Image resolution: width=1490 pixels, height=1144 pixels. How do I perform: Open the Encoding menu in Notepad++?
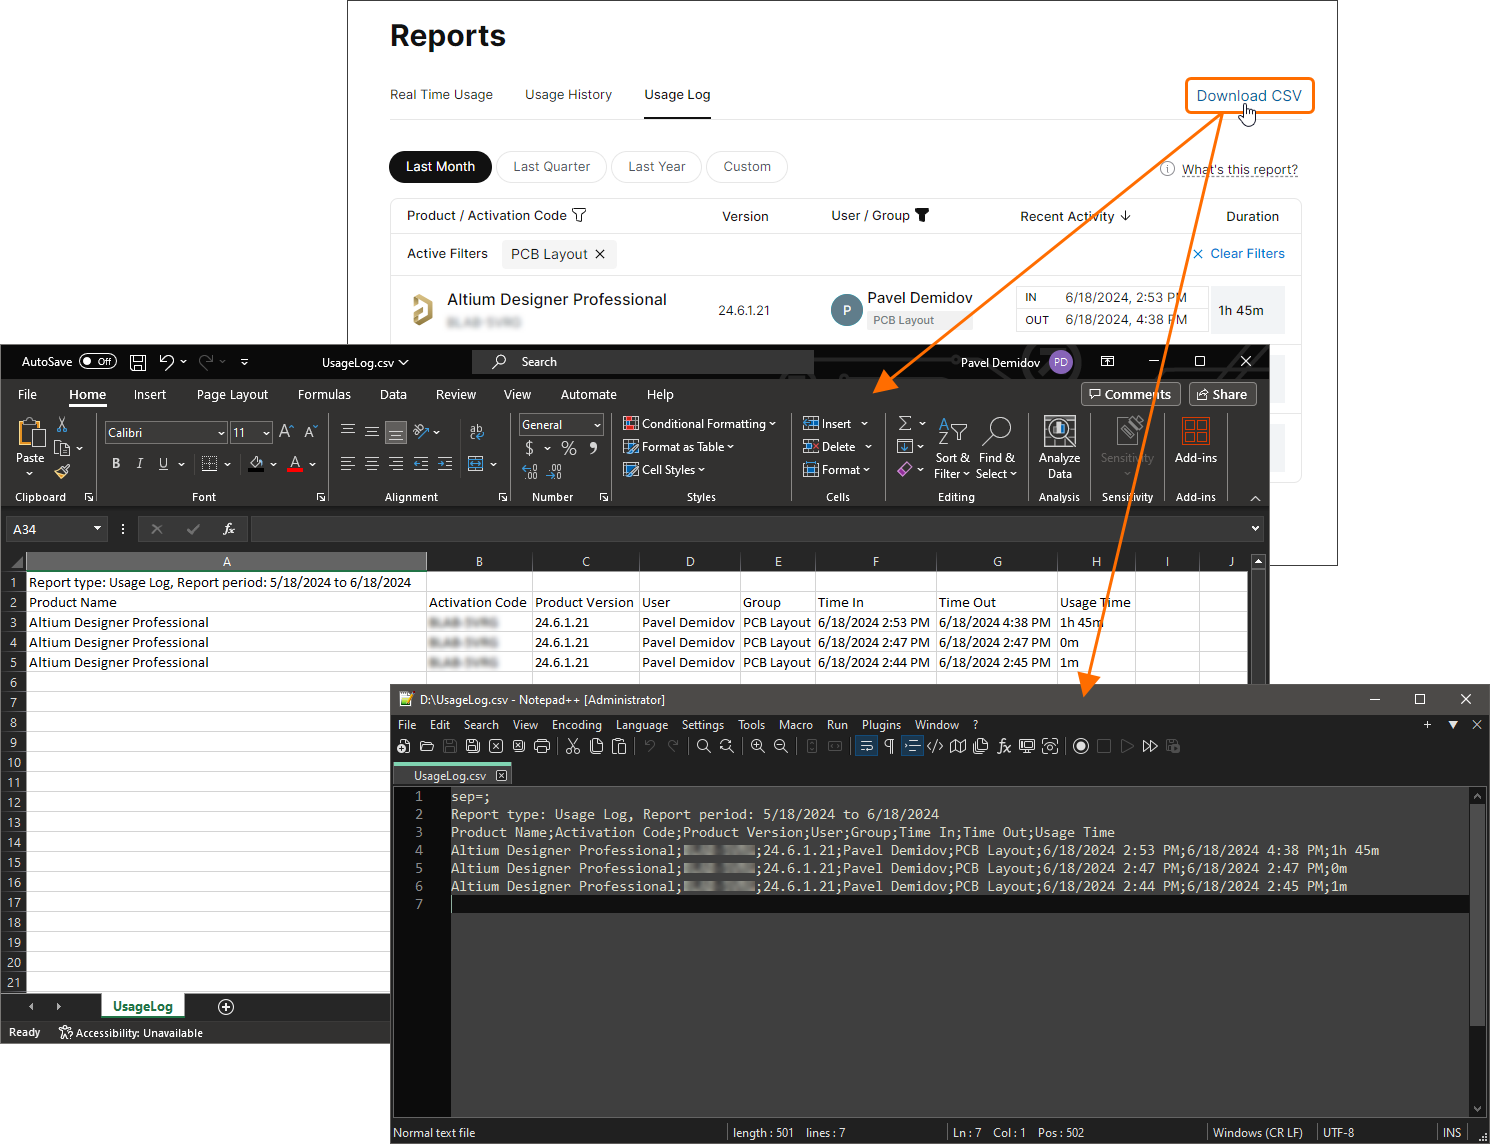click(x=576, y=724)
